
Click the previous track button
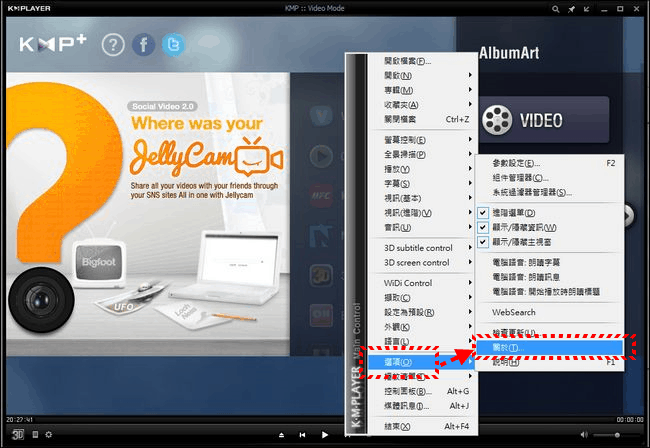[x=302, y=435]
